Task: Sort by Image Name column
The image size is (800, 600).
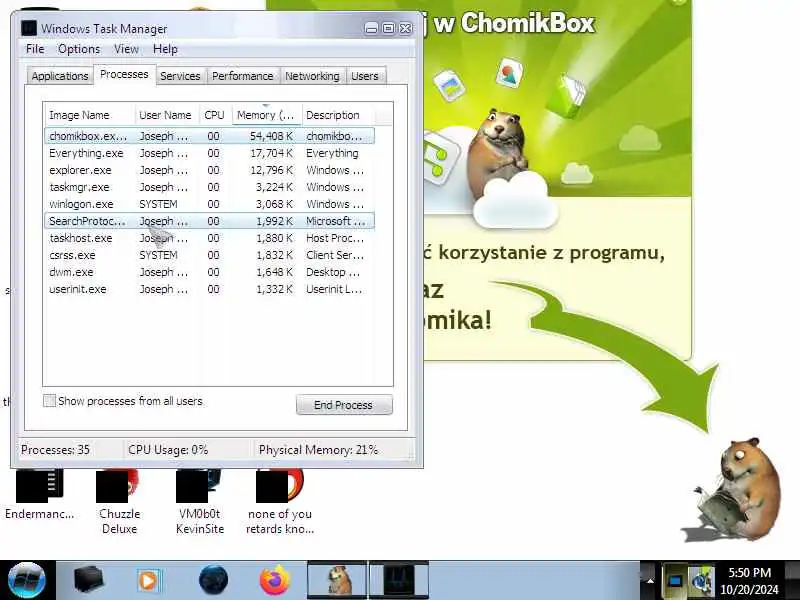Action: pyautogui.click(x=90, y=115)
